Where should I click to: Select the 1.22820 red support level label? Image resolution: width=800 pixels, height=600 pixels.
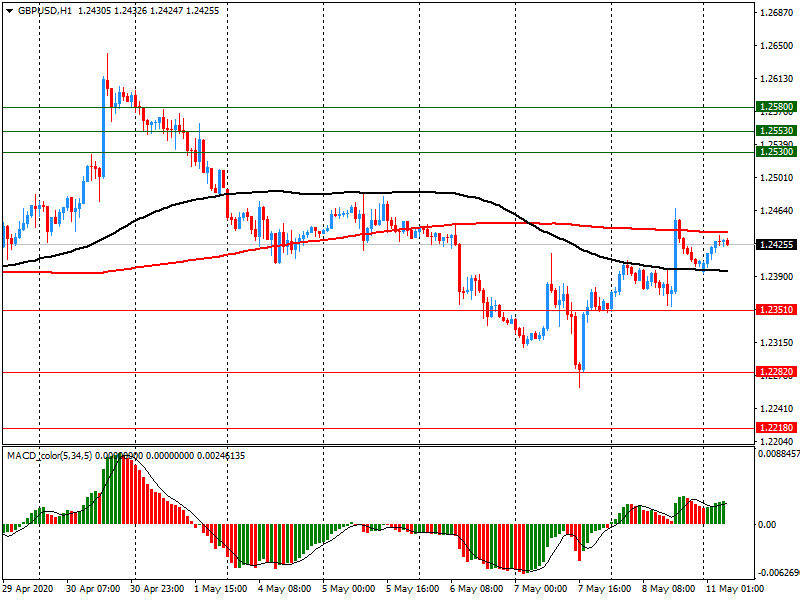click(777, 371)
